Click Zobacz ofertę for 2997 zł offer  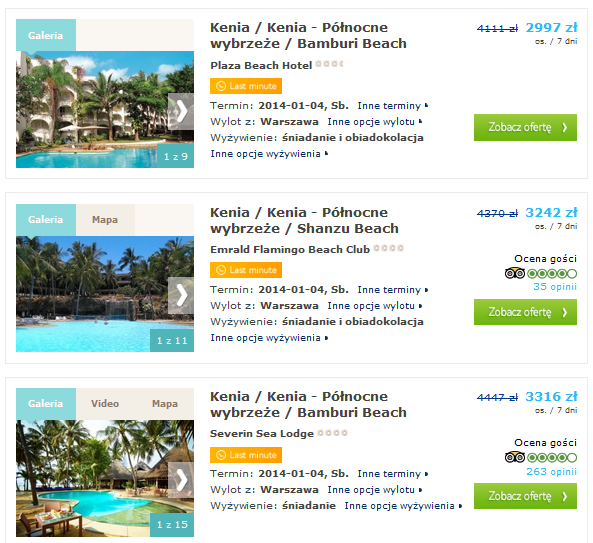pyautogui.click(x=525, y=127)
